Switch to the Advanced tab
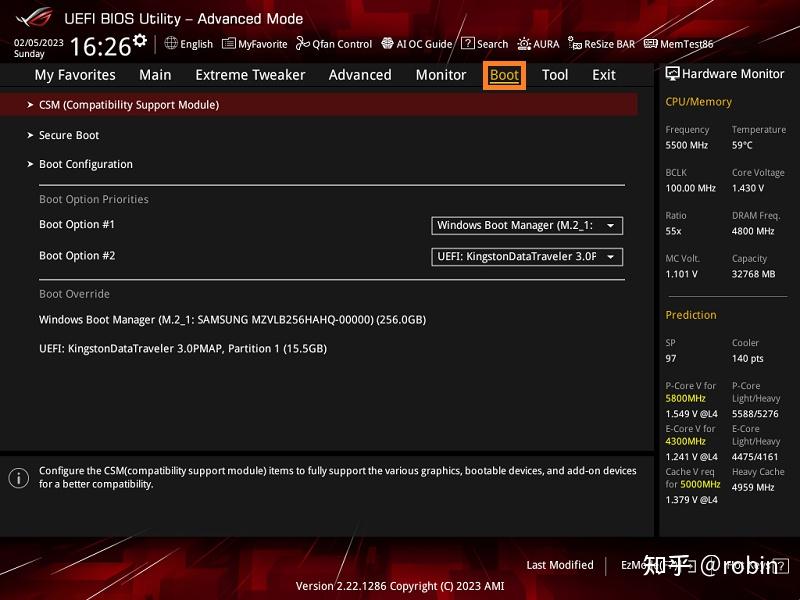This screenshot has width=800, height=600. [x=359, y=74]
